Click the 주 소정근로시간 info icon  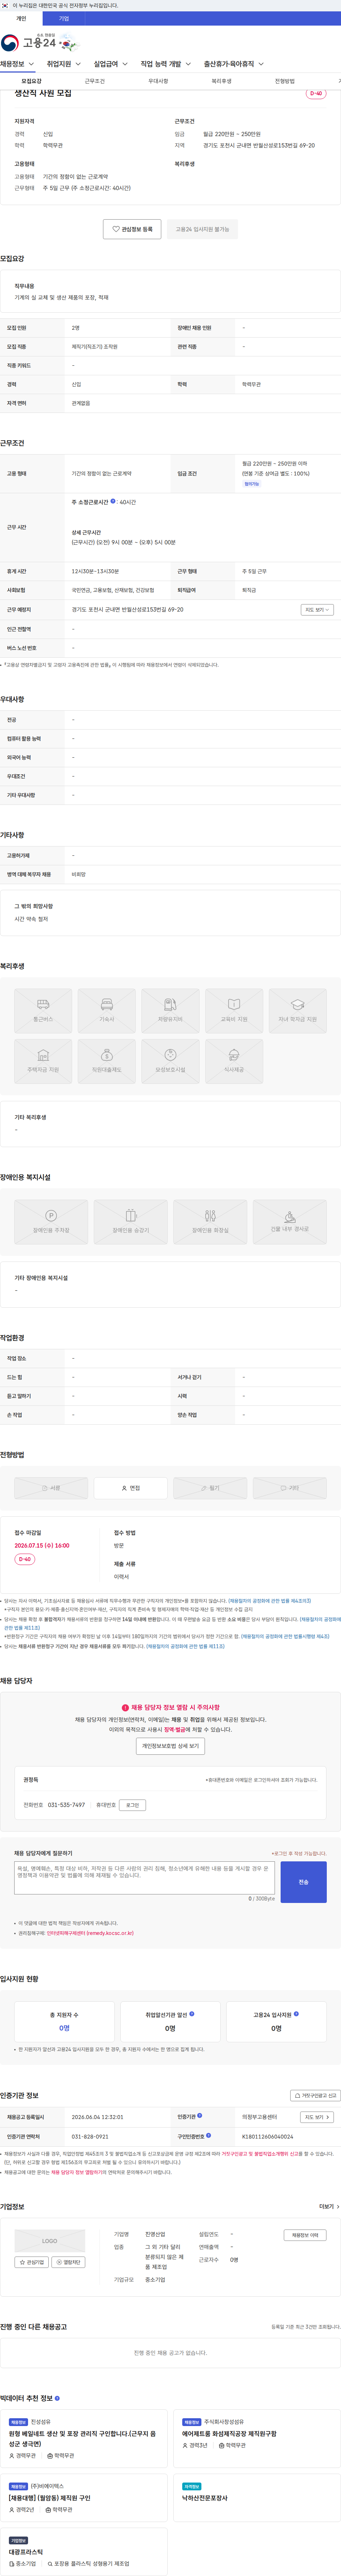click(x=113, y=501)
